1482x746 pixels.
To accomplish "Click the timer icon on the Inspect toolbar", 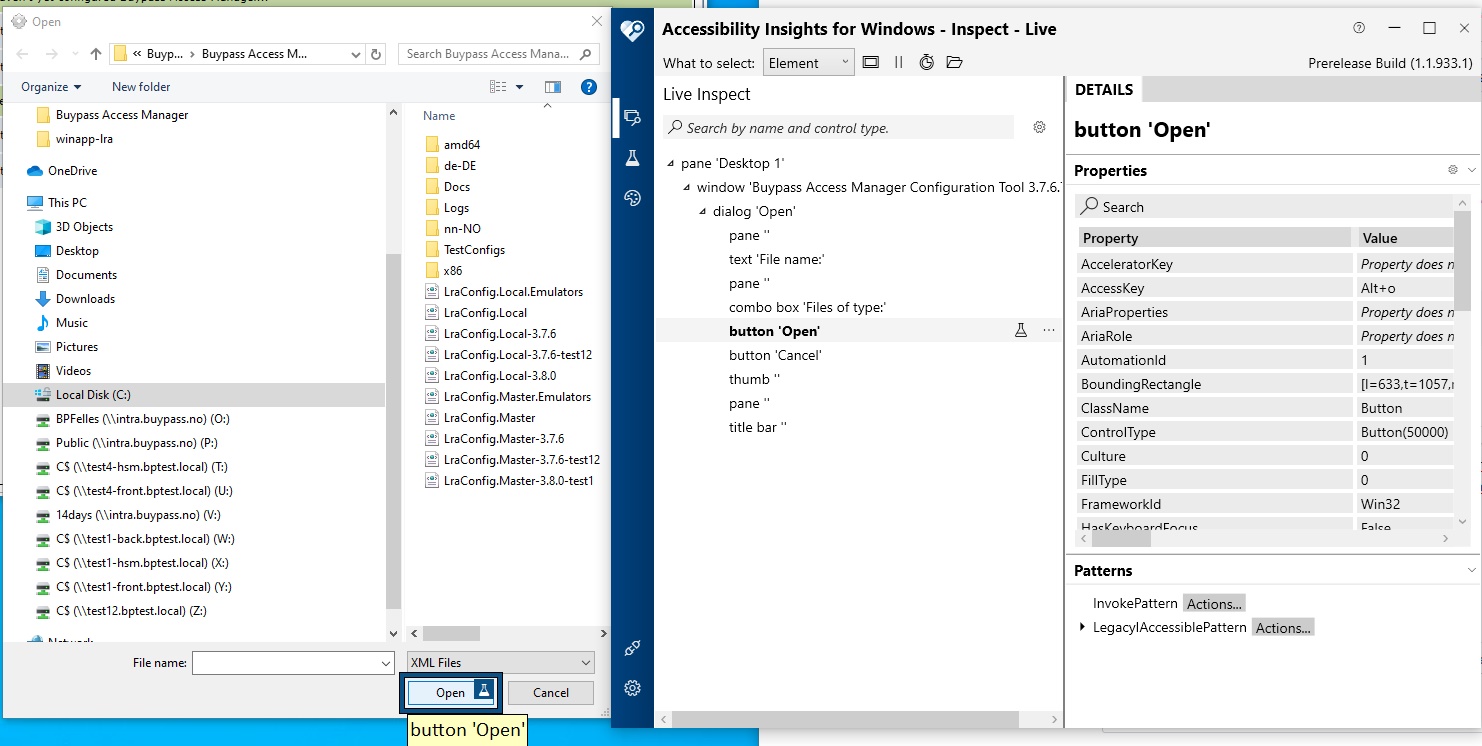I will pos(925,62).
